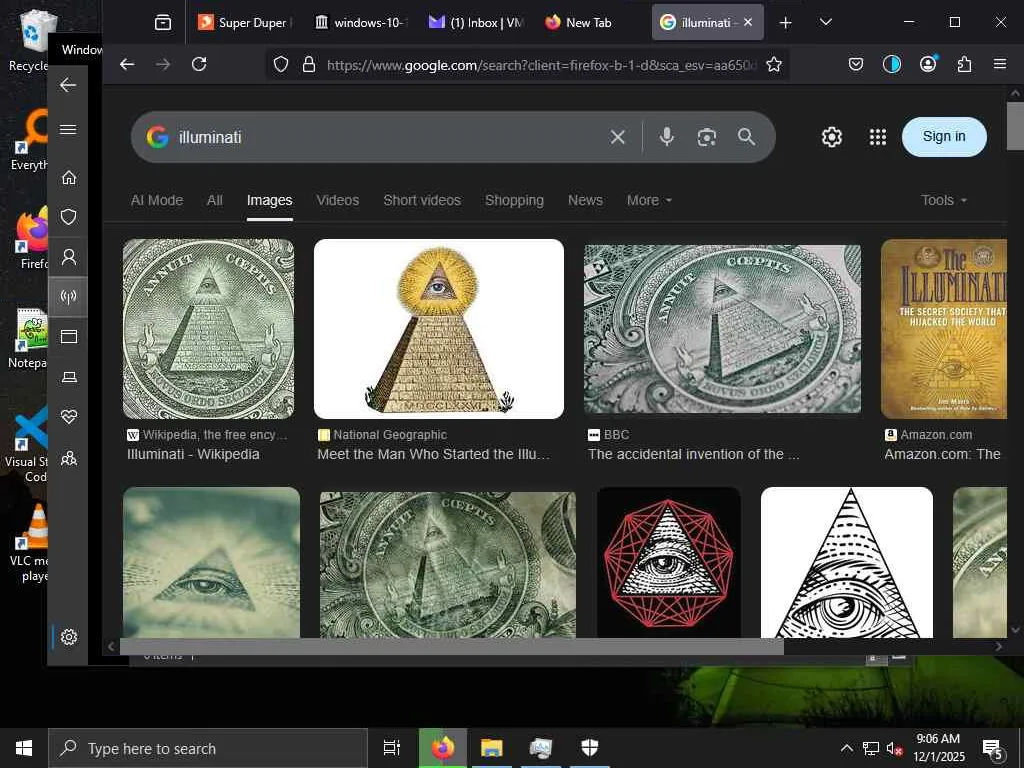Open the red polygon eye thumbnail
This screenshot has height=768, width=1024.
tap(669, 562)
